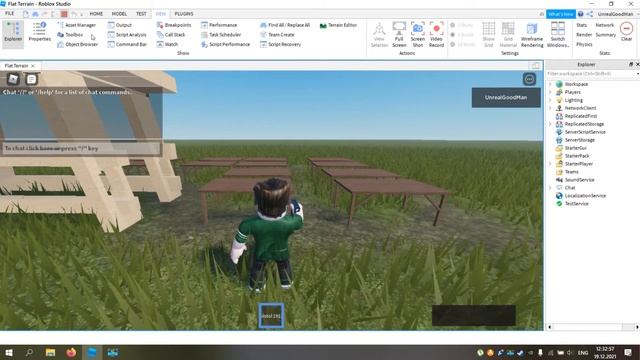This screenshot has height=360, width=640.
Task: Open Windows Start menu
Action: click(9, 352)
